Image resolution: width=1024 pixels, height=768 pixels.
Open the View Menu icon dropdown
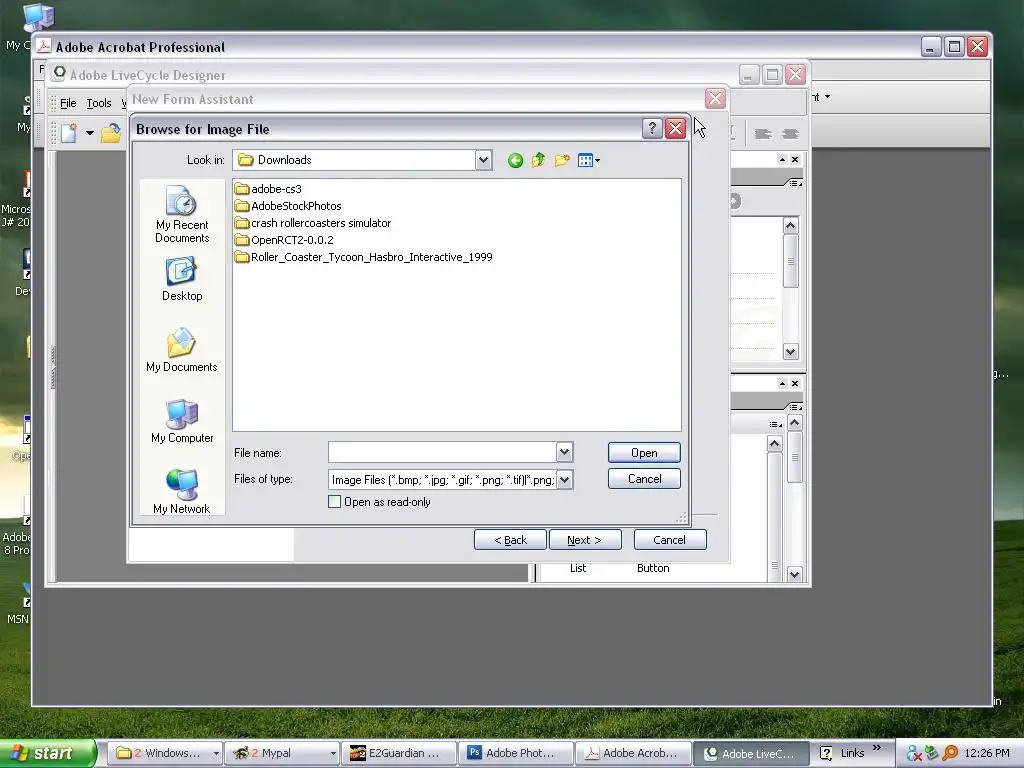point(588,160)
